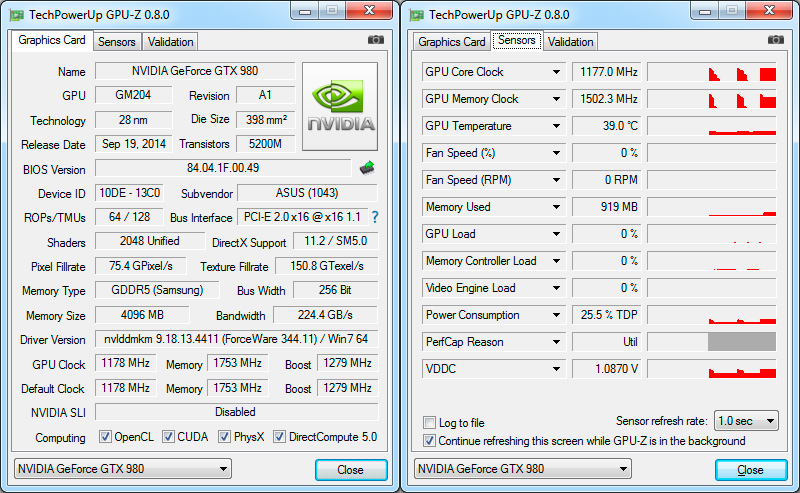800x493 pixels.
Task: Open the Fan Speed (RPM) sensor dropdown
Action: (x=556, y=180)
